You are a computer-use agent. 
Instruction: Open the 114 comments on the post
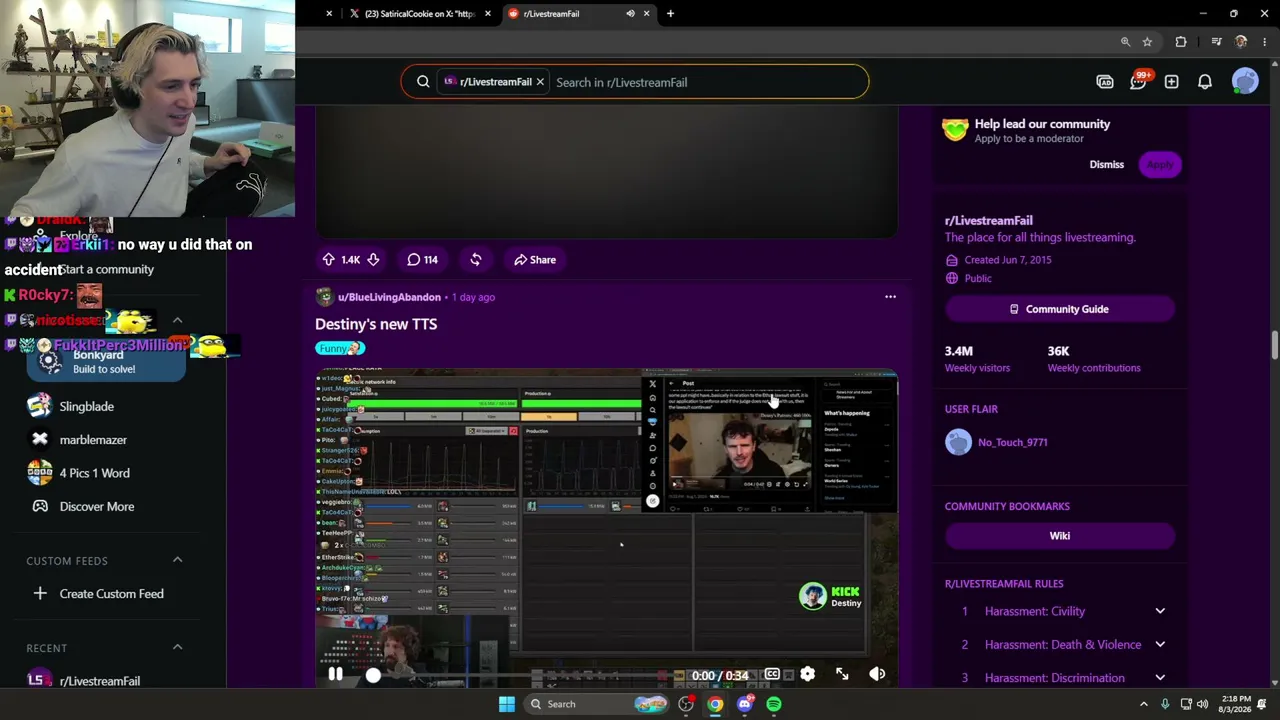422,260
